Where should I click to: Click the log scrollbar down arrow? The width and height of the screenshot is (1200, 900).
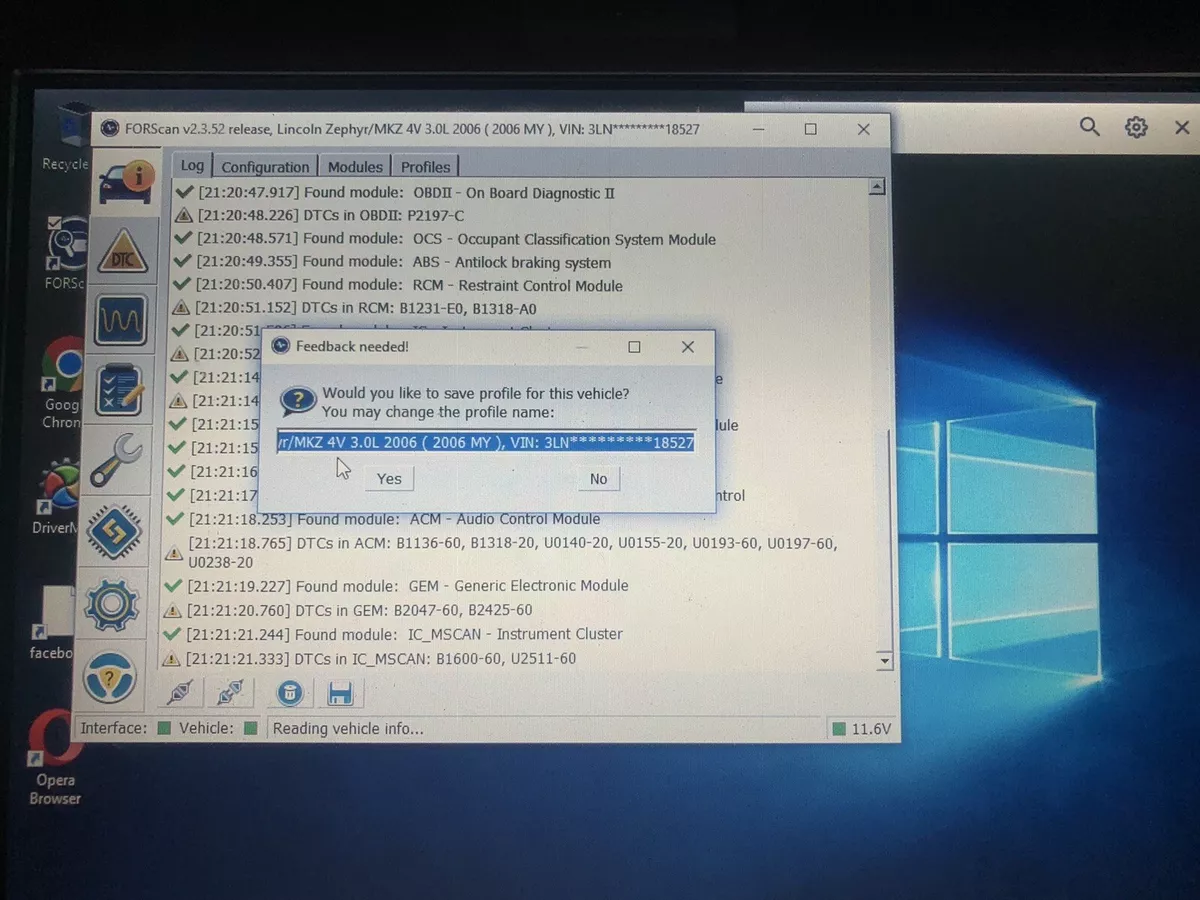[x=883, y=660]
